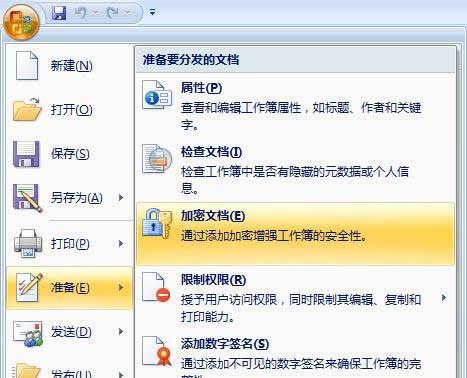Choose 加密文档(E) option title
This screenshot has height=378, width=467.
coord(213,216)
